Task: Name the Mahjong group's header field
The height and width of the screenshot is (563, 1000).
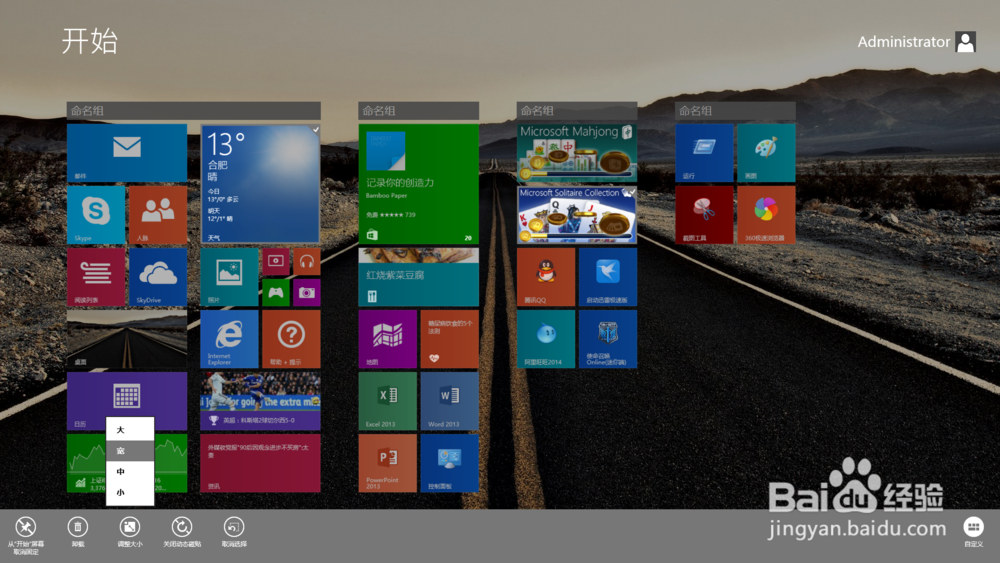Action: 577,110
